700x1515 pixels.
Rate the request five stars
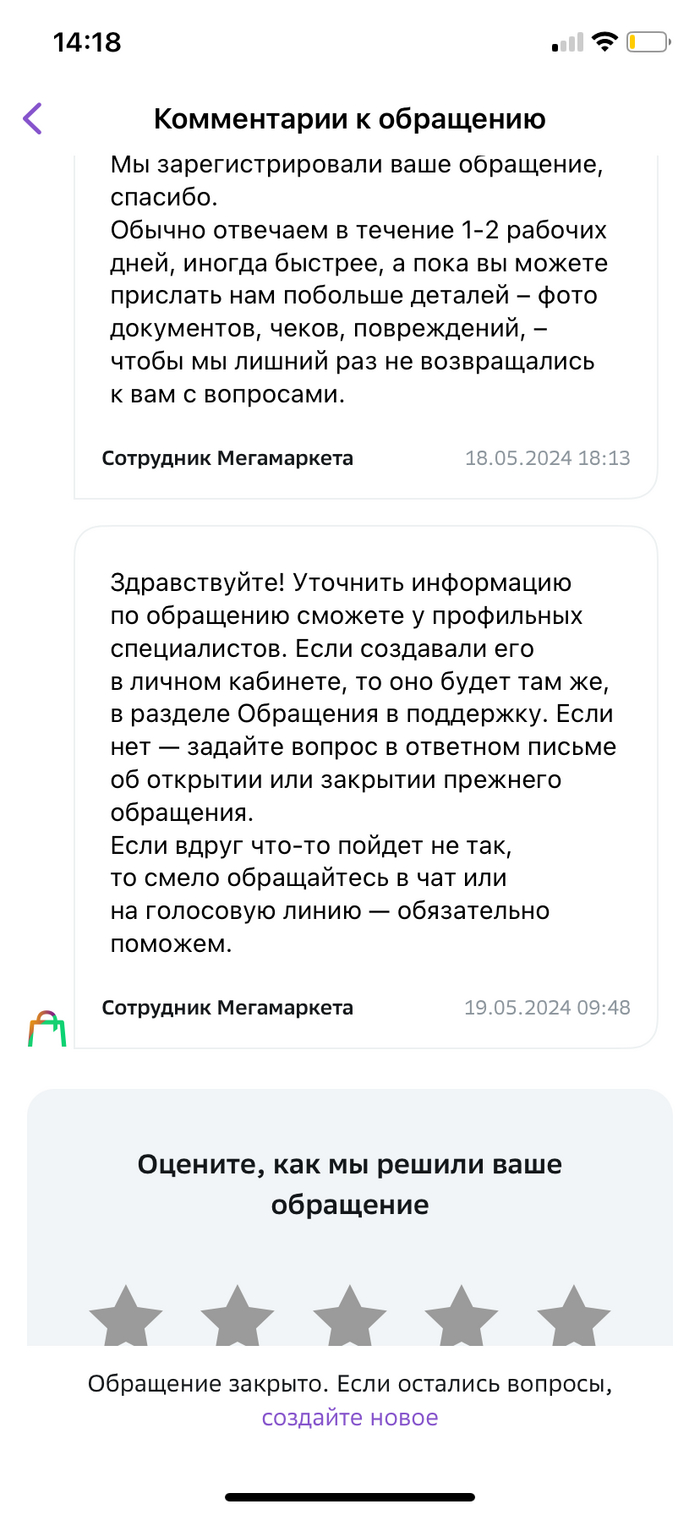pyautogui.click(x=574, y=1315)
